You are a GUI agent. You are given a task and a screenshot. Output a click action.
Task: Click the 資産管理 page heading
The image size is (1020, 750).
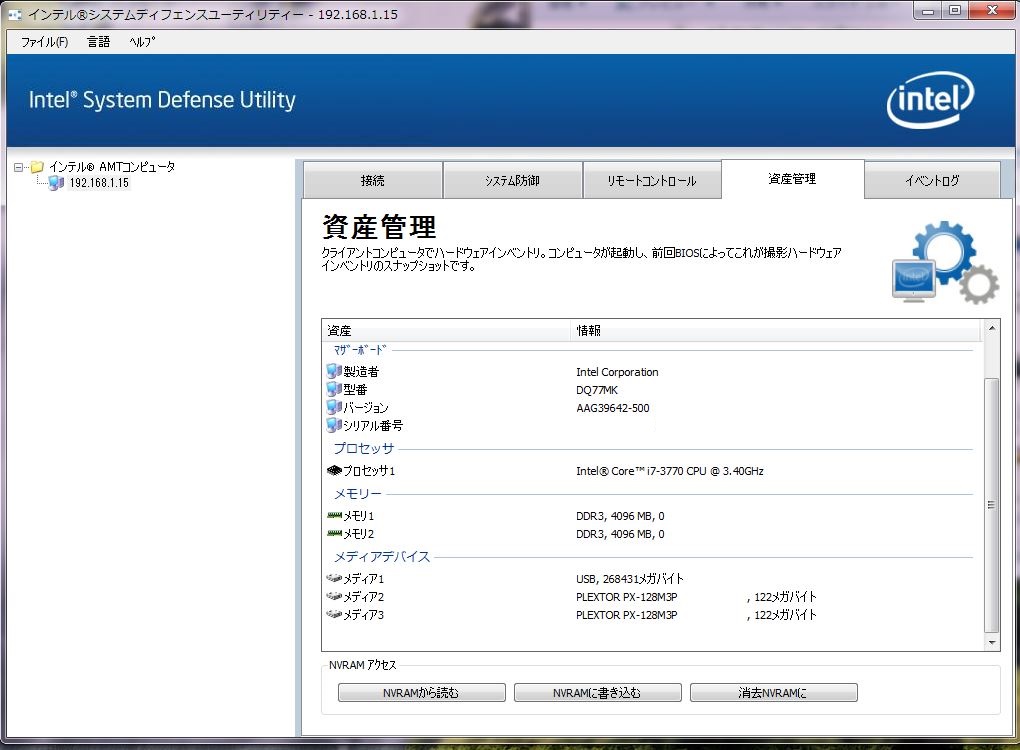point(379,227)
